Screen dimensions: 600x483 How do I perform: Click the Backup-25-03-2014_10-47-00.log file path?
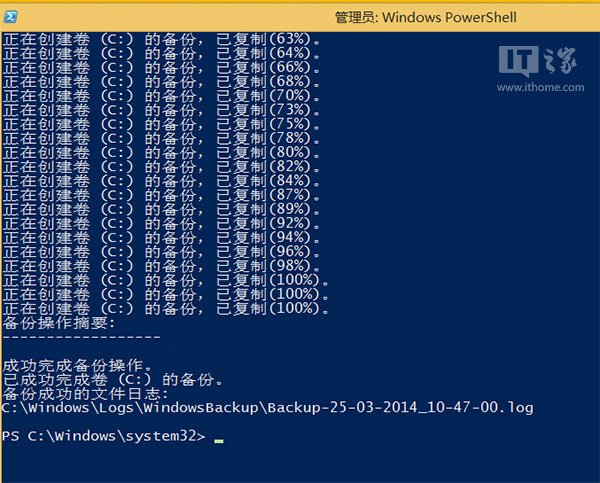[x=268, y=408]
